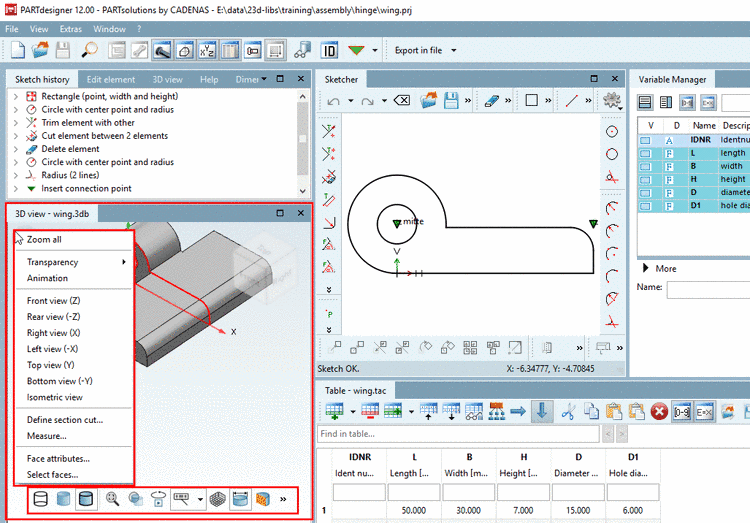This screenshot has height=523, width=750.
Task: Click the blue right arrow in Table toolbar
Action: 518,412
